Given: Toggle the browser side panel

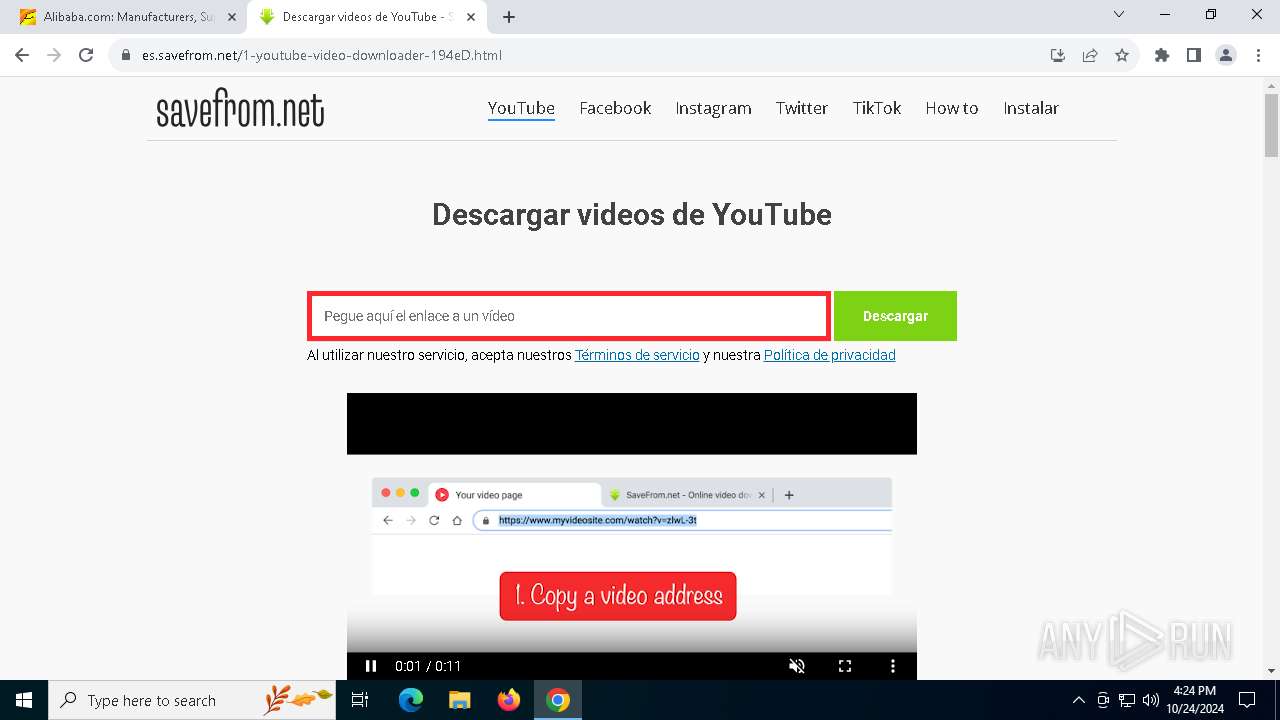Looking at the screenshot, I should click(1194, 56).
